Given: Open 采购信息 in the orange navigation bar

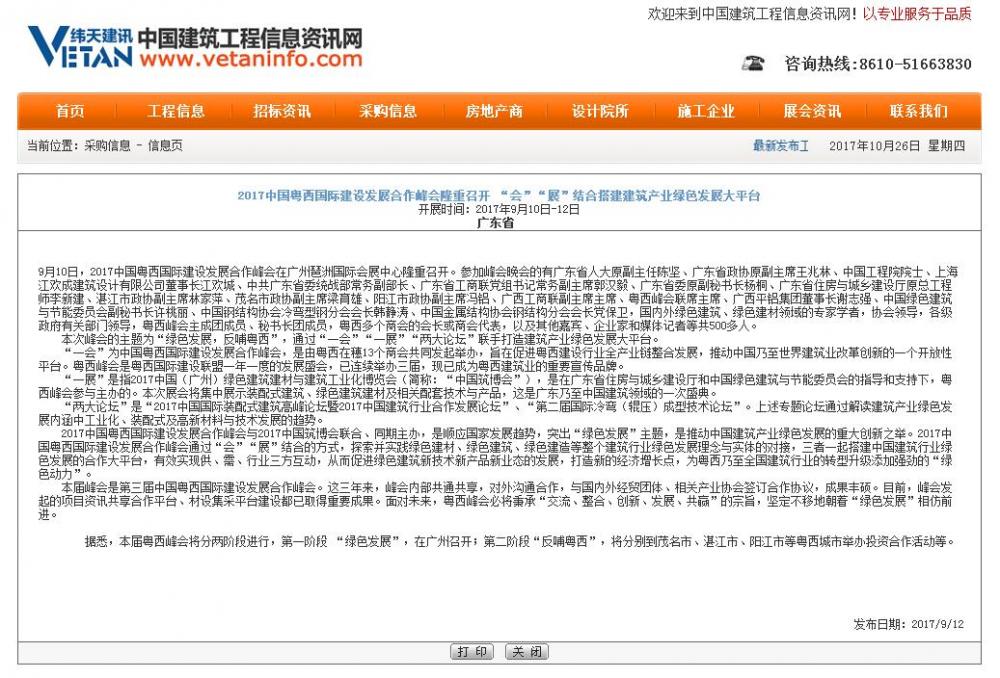Looking at the screenshot, I should tap(388, 111).
